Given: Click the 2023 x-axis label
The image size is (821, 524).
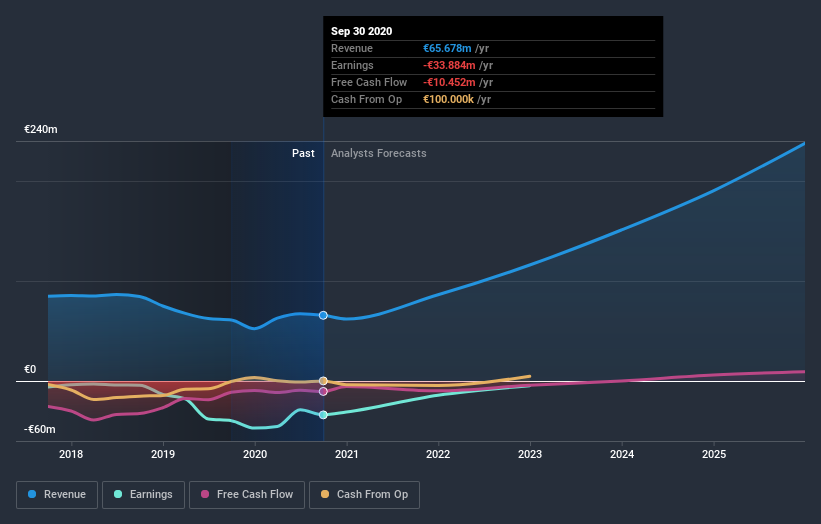Looking at the screenshot, I should point(530,454).
